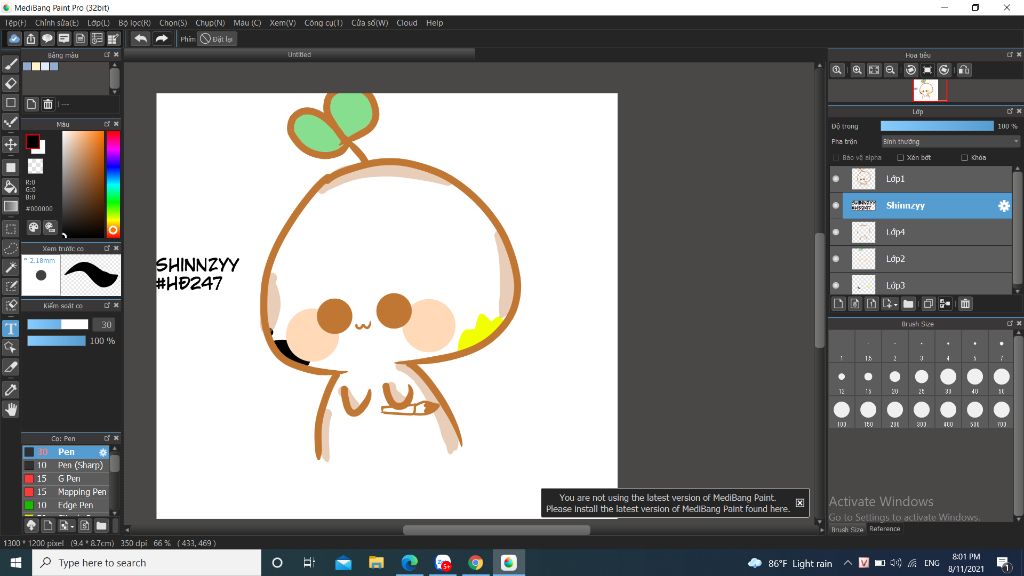
Task: Click the Undo arrow
Action: [140, 39]
